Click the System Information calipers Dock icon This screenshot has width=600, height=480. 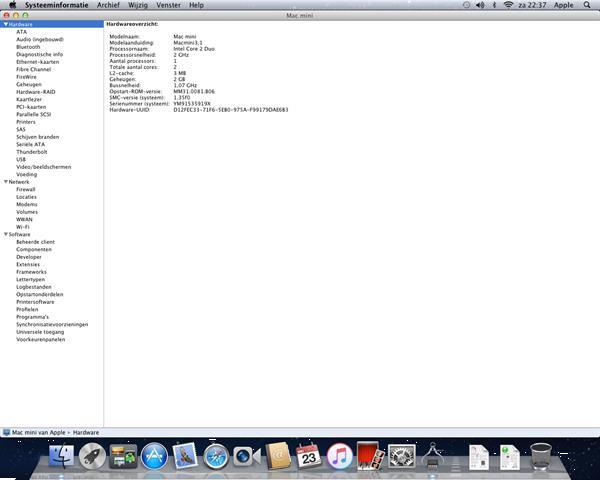[432, 456]
